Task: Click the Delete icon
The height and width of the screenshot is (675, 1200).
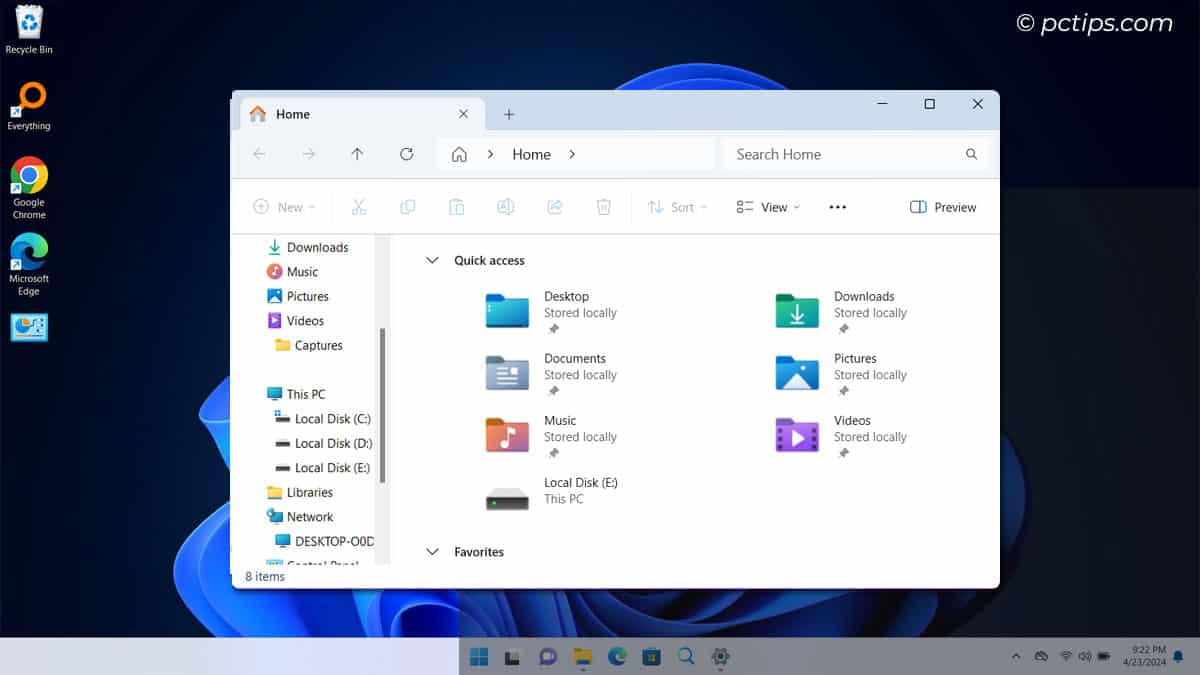Action: pyautogui.click(x=603, y=206)
